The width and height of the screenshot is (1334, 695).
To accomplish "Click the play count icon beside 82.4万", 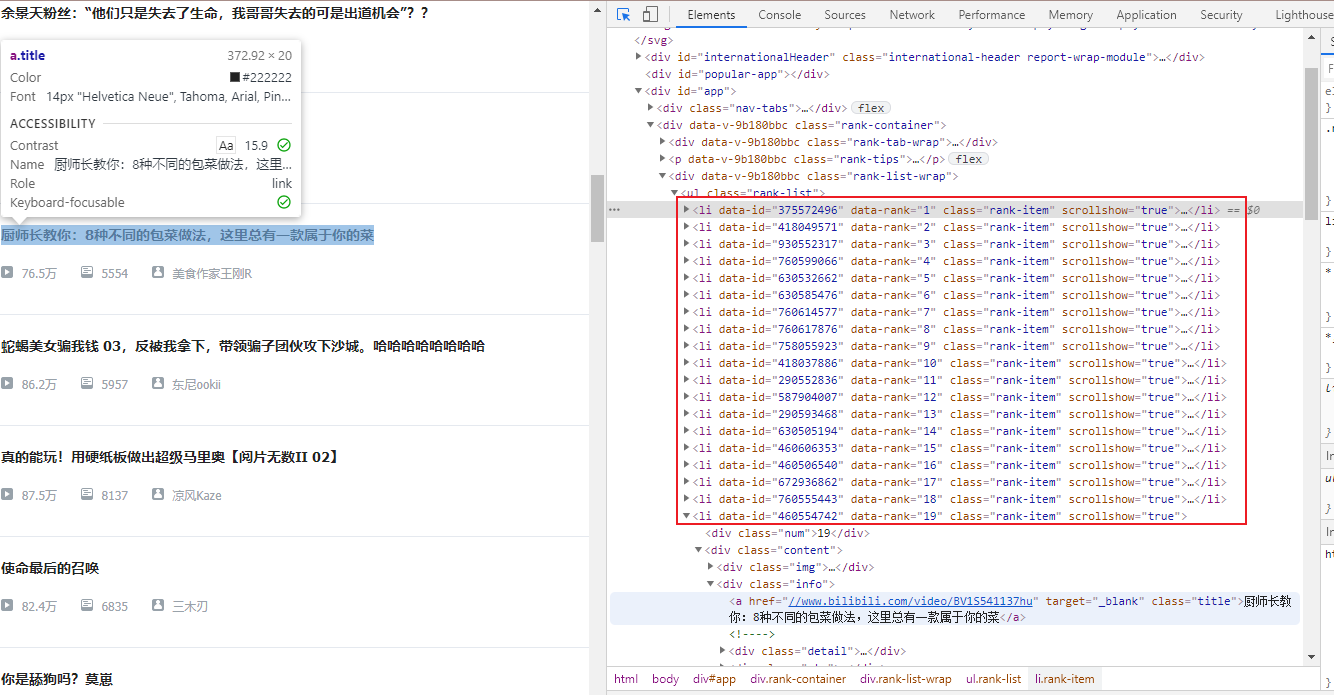I will pos(7,605).
